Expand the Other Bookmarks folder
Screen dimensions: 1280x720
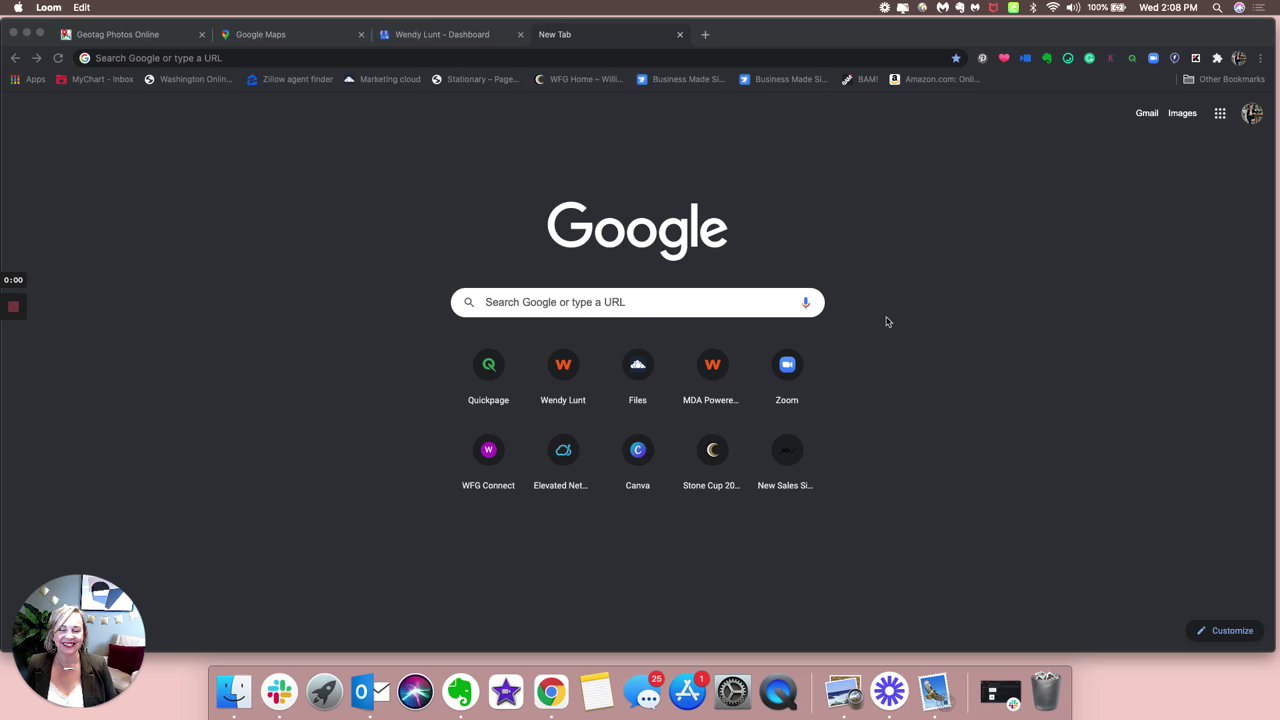click(x=1223, y=79)
